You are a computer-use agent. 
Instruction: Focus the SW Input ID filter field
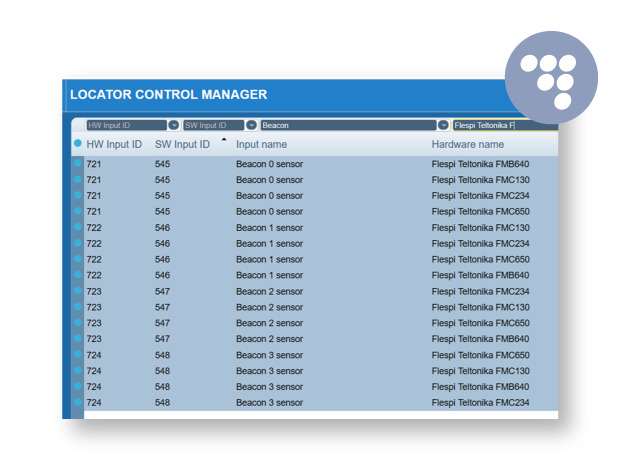(214, 125)
